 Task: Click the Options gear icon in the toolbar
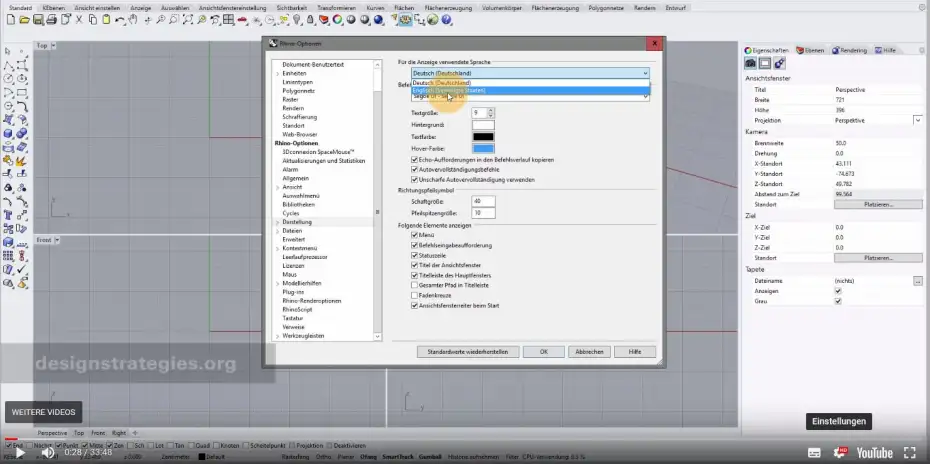click(x=406, y=20)
